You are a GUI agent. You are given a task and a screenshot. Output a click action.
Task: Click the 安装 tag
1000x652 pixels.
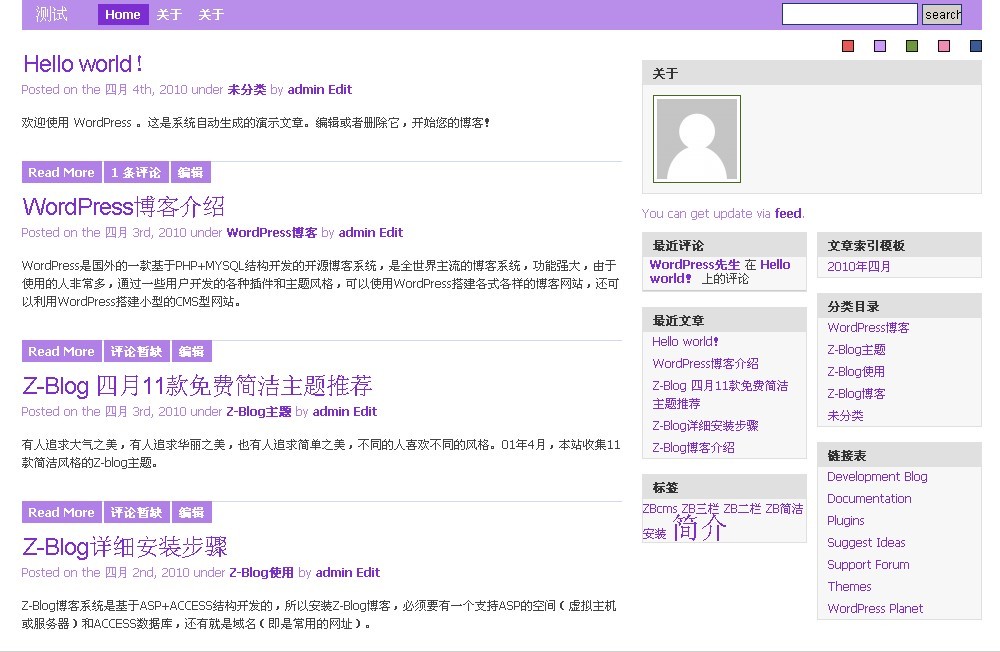[x=654, y=534]
